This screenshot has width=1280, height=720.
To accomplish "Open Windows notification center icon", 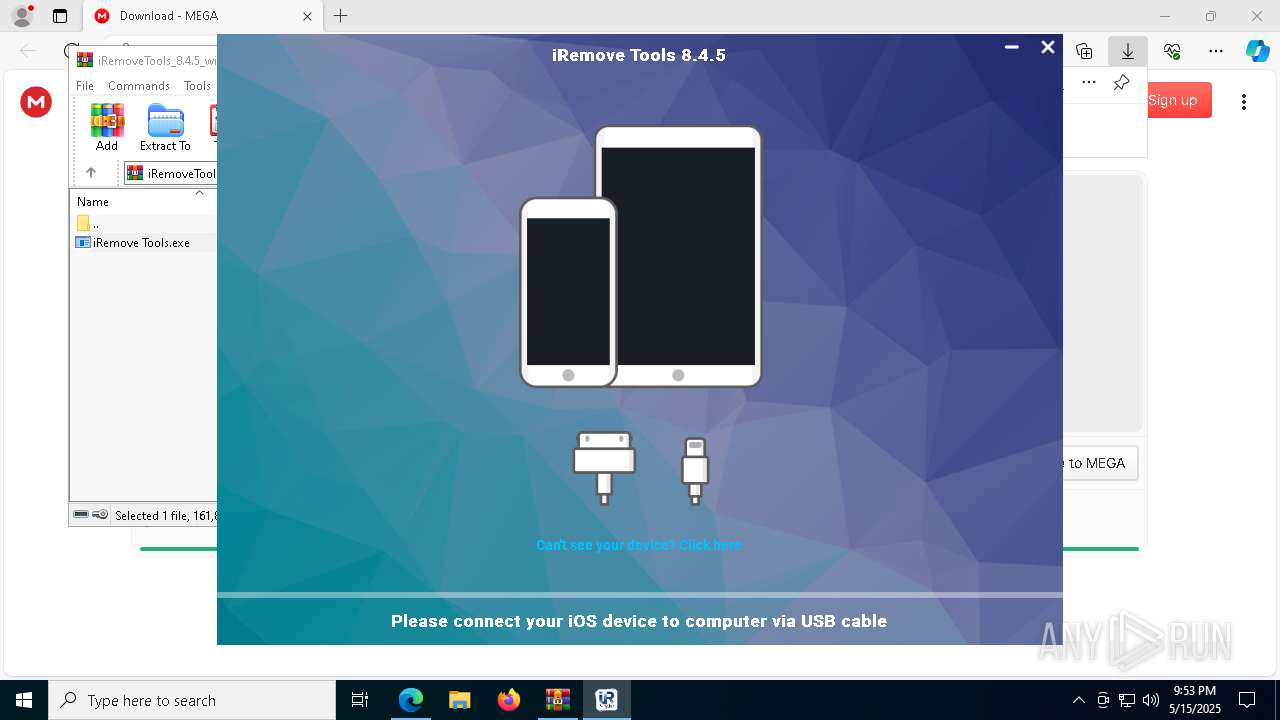I will pos(1247,700).
